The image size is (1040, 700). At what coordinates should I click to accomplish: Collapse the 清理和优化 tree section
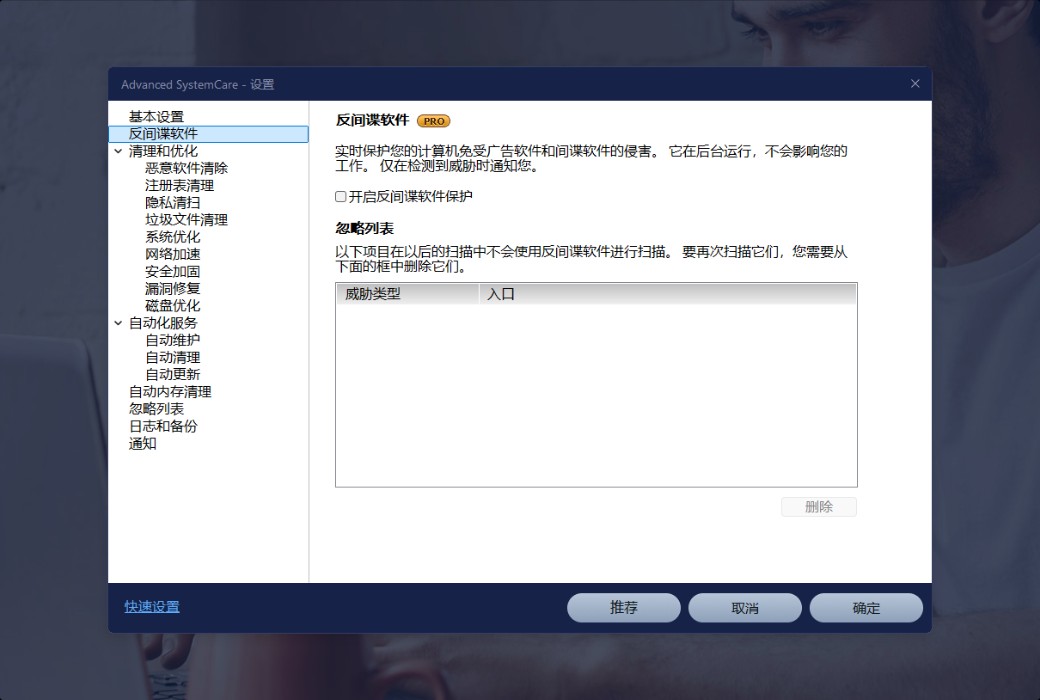point(118,152)
